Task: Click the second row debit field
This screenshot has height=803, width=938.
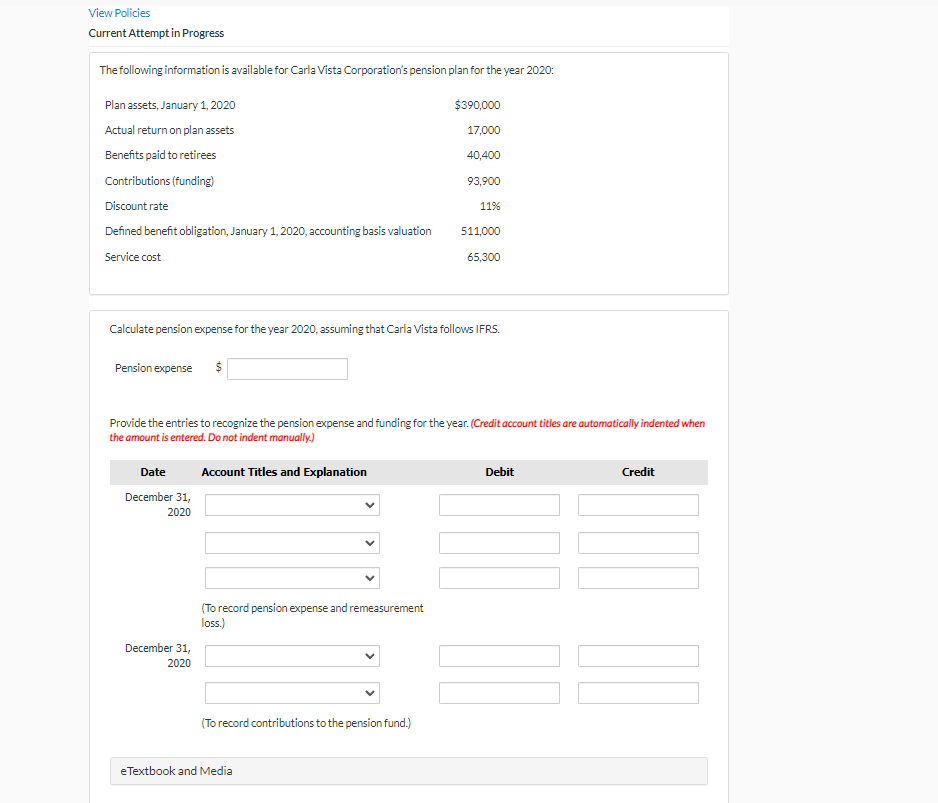Action: pos(499,542)
